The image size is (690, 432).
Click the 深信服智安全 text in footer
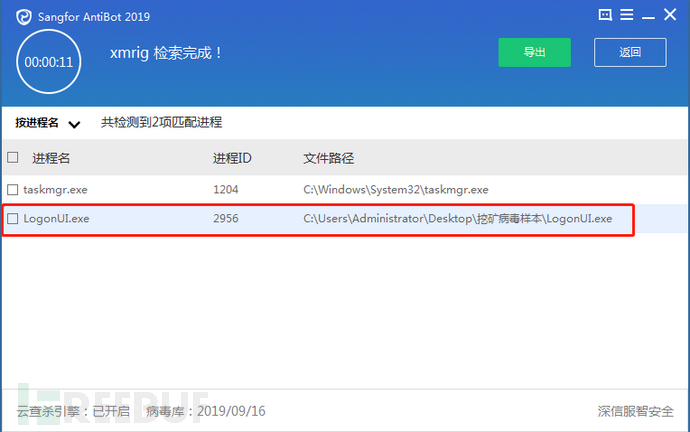pyautogui.click(x=634, y=411)
